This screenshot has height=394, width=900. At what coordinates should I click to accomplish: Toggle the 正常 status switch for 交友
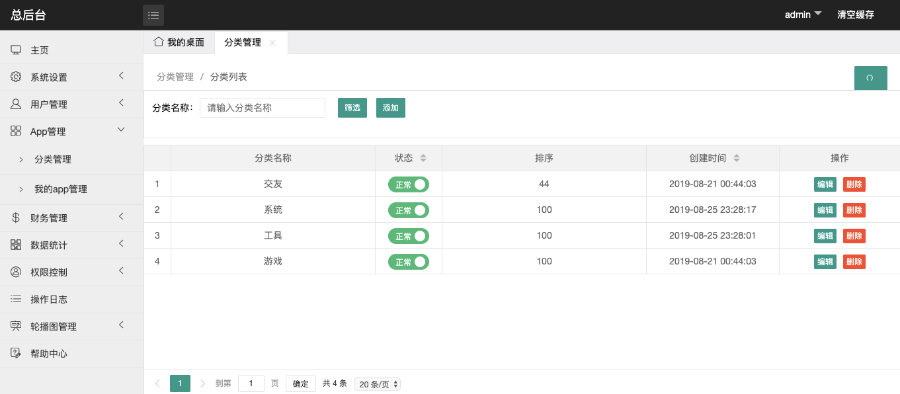[409, 184]
